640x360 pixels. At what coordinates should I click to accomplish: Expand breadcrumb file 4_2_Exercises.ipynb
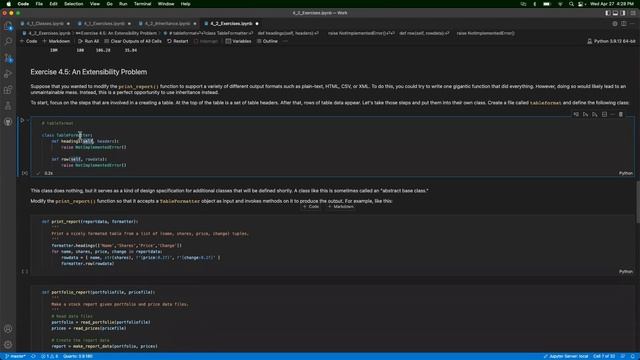tap(47, 33)
